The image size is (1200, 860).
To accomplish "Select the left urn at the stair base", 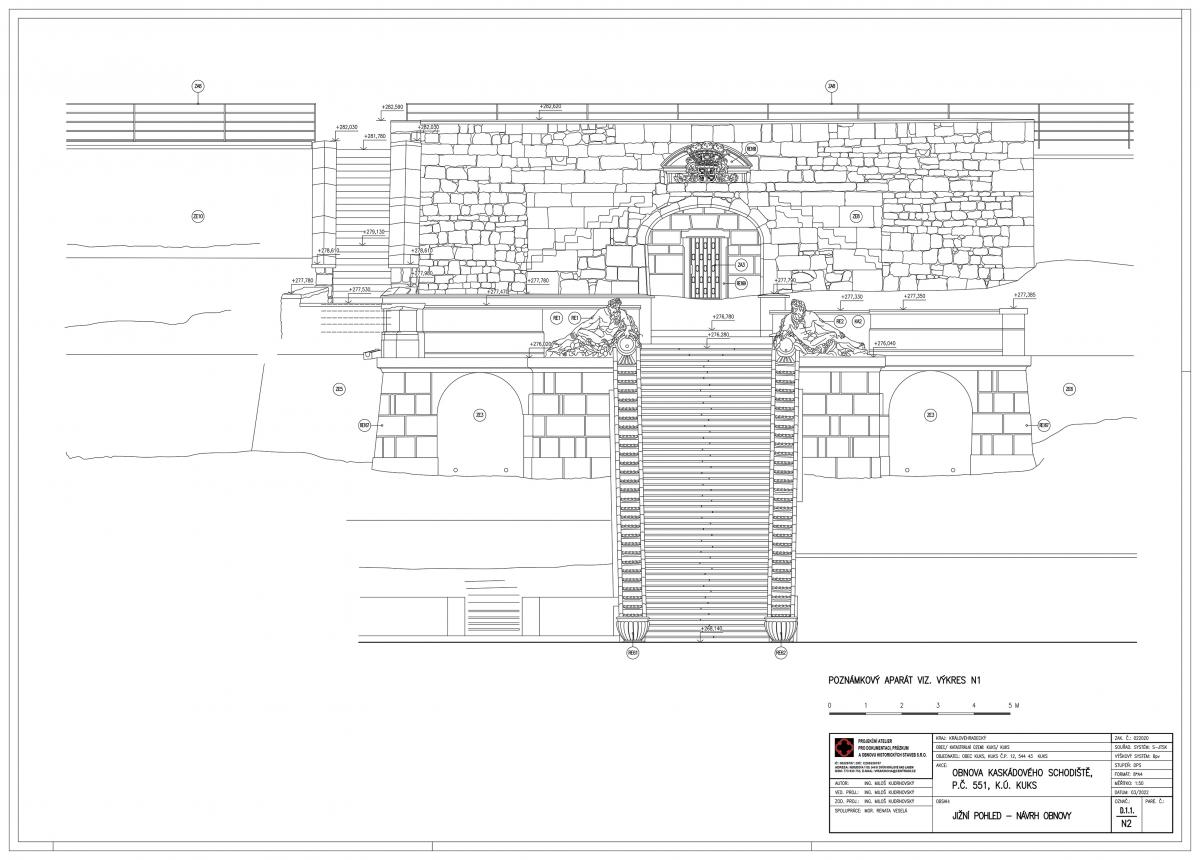I will (x=632, y=630).
